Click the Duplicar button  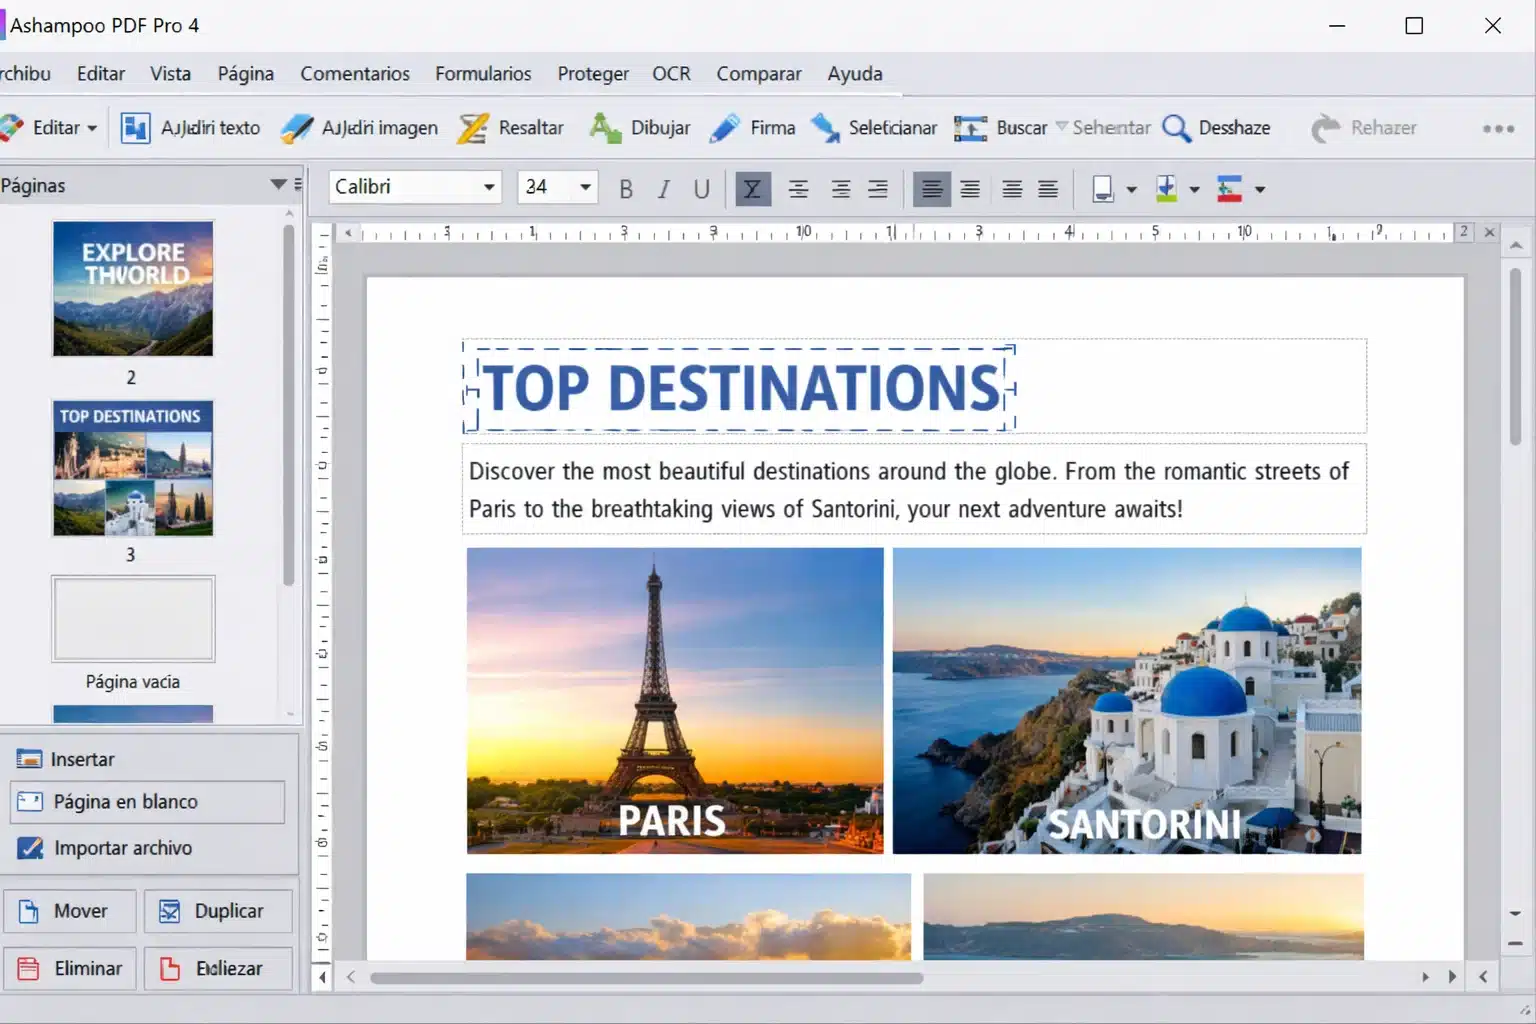click(x=218, y=911)
